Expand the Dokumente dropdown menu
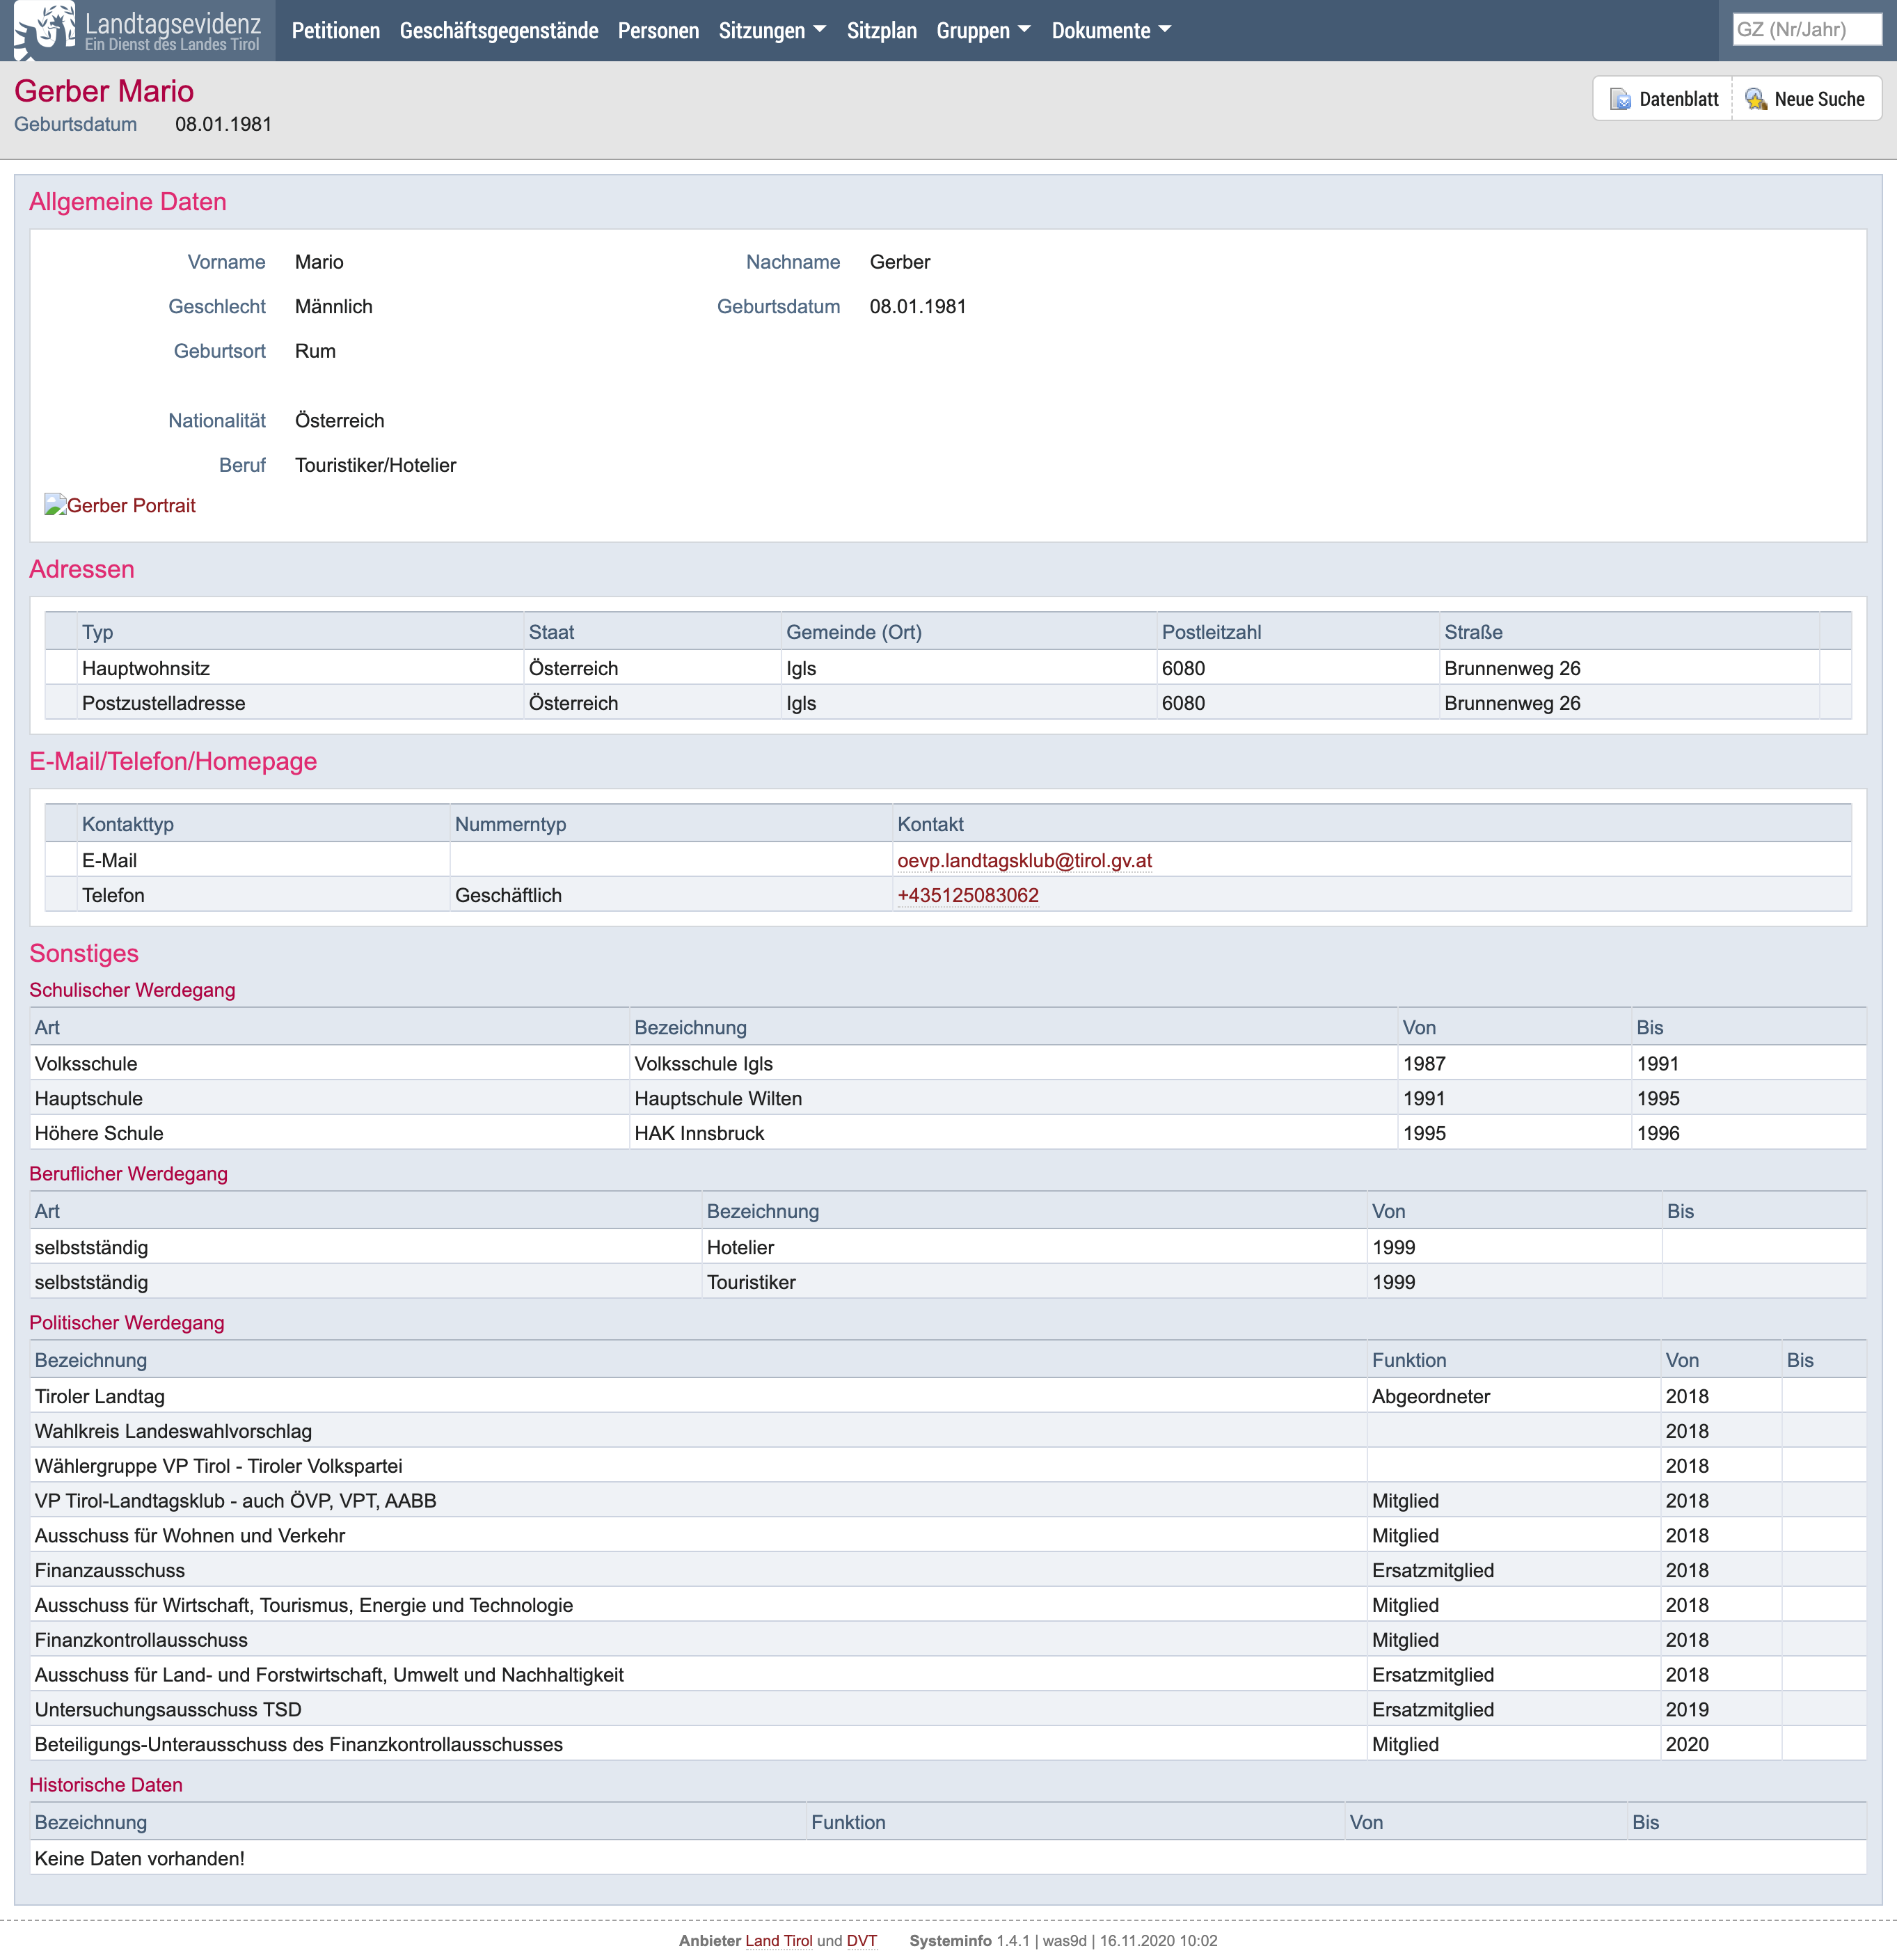 [x=1111, y=30]
